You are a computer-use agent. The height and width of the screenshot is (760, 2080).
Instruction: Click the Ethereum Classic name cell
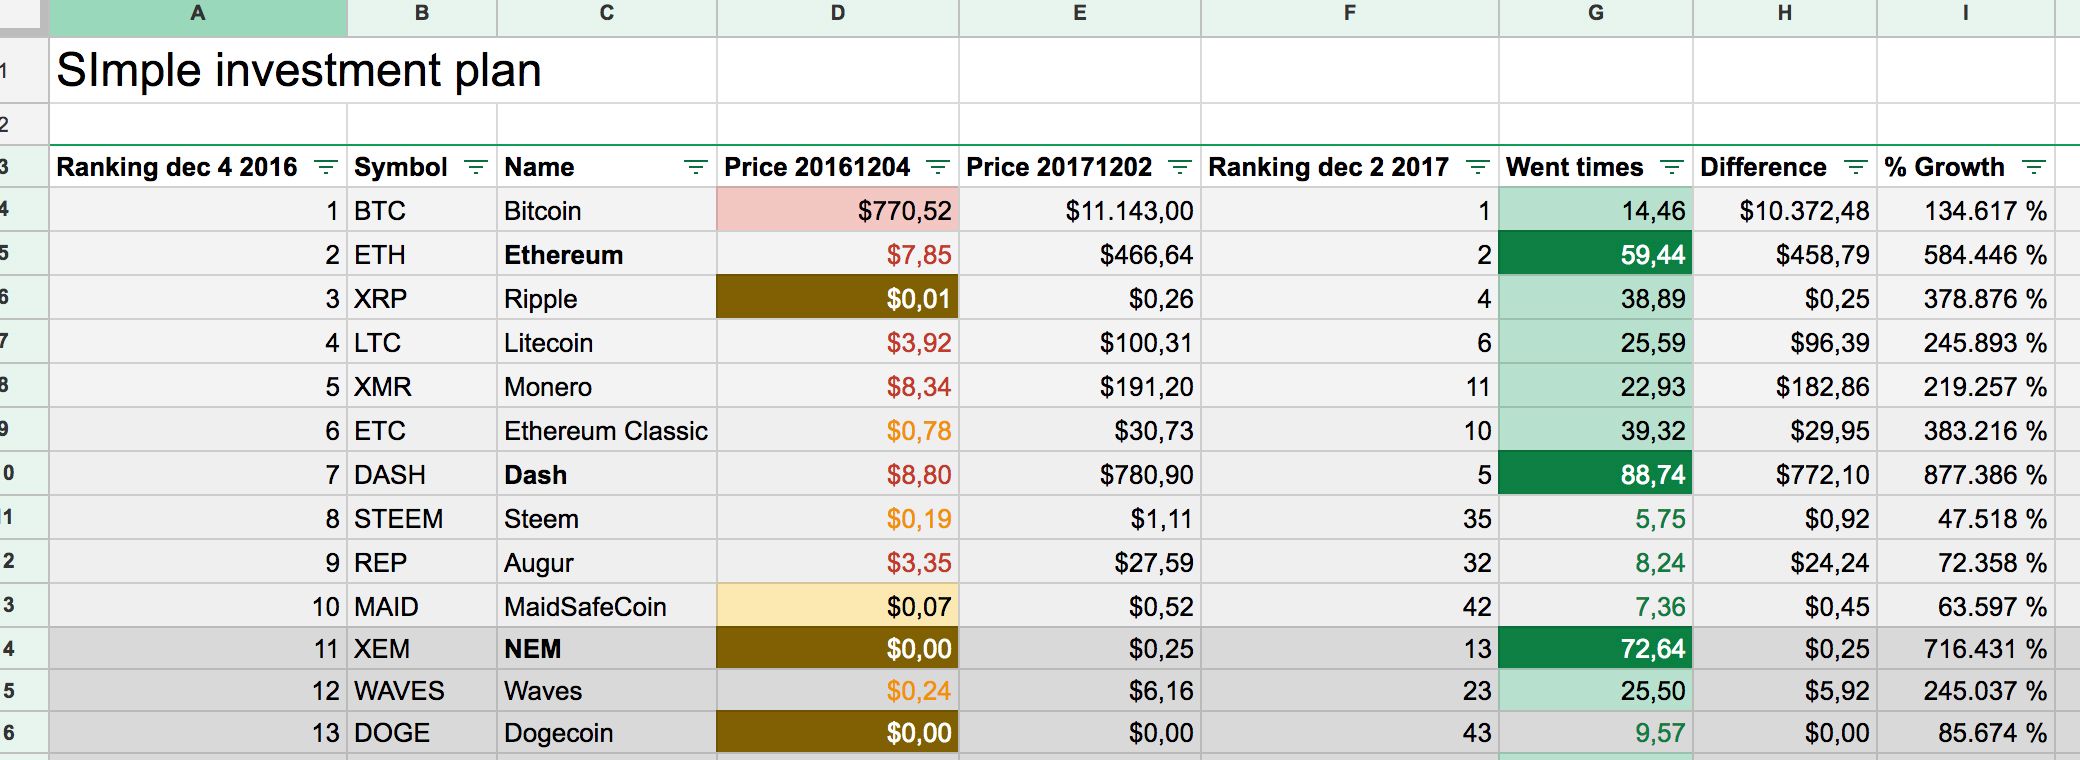pos(607,431)
